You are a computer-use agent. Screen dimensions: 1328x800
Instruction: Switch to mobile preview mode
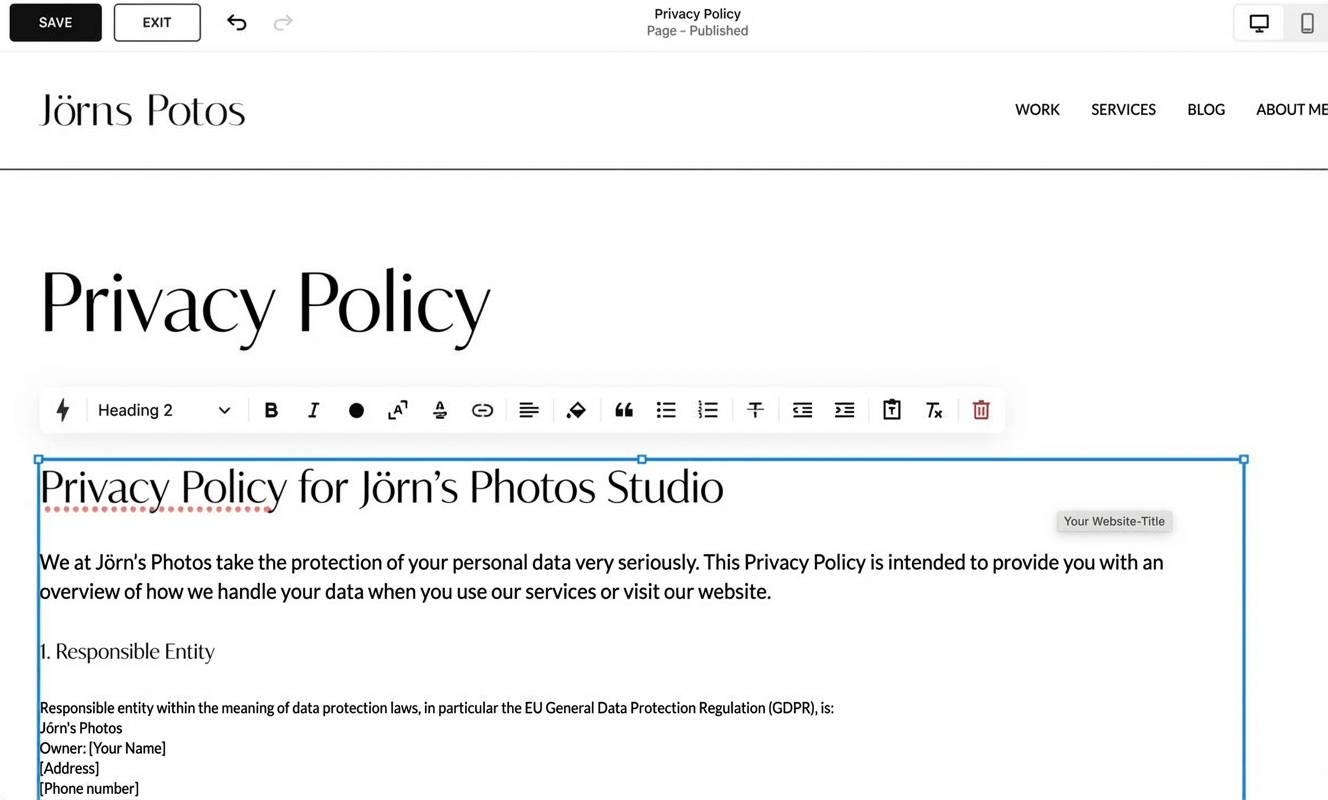(1307, 22)
